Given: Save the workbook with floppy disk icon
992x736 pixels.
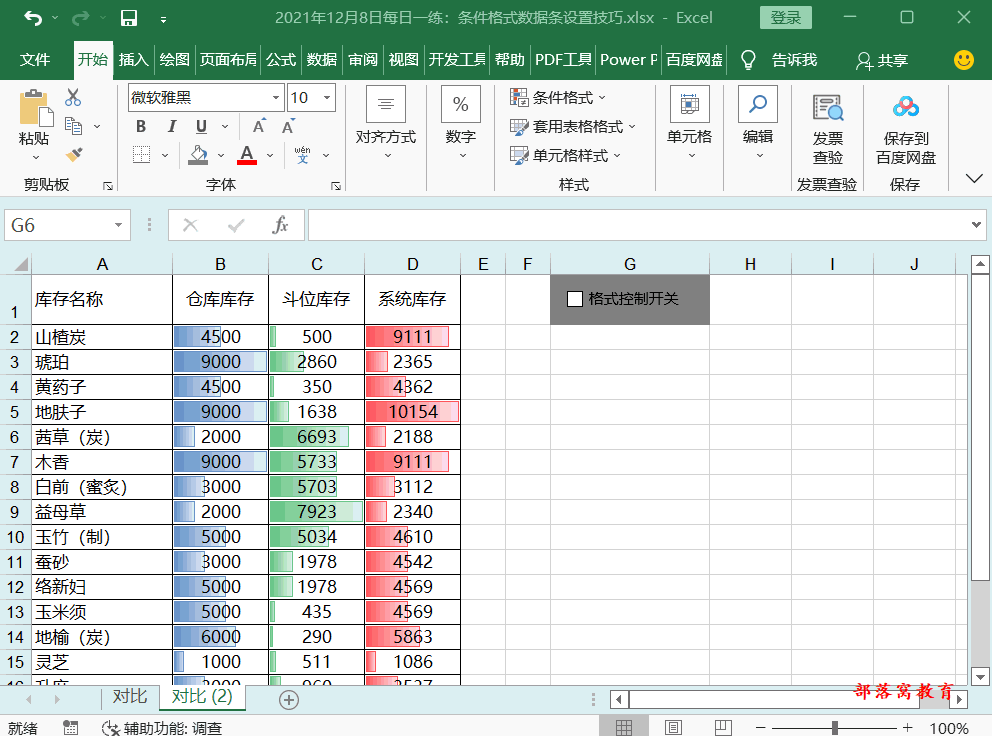Looking at the screenshot, I should coord(129,18).
